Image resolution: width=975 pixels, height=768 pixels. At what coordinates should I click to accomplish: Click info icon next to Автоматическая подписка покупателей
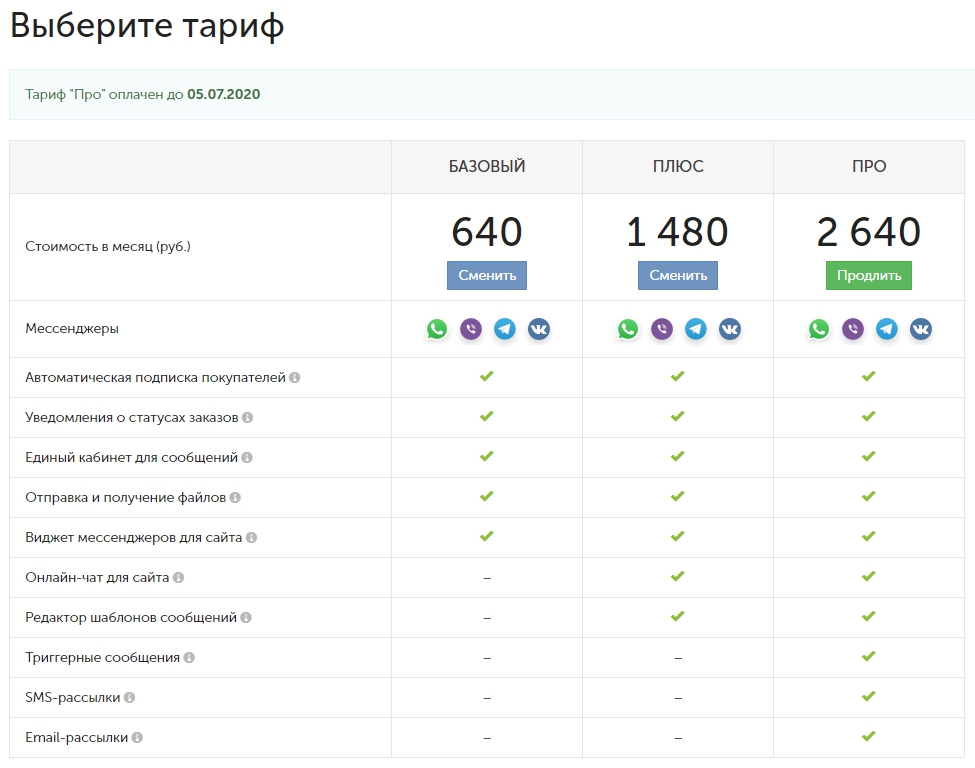point(295,378)
